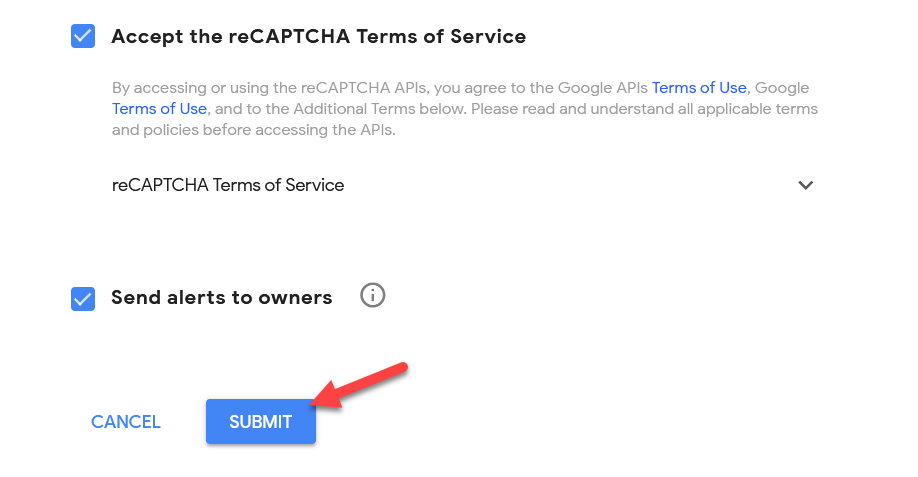Open Terms of Use link after Google APIs
This screenshot has width=918, height=477.
pyautogui.click(x=699, y=88)
